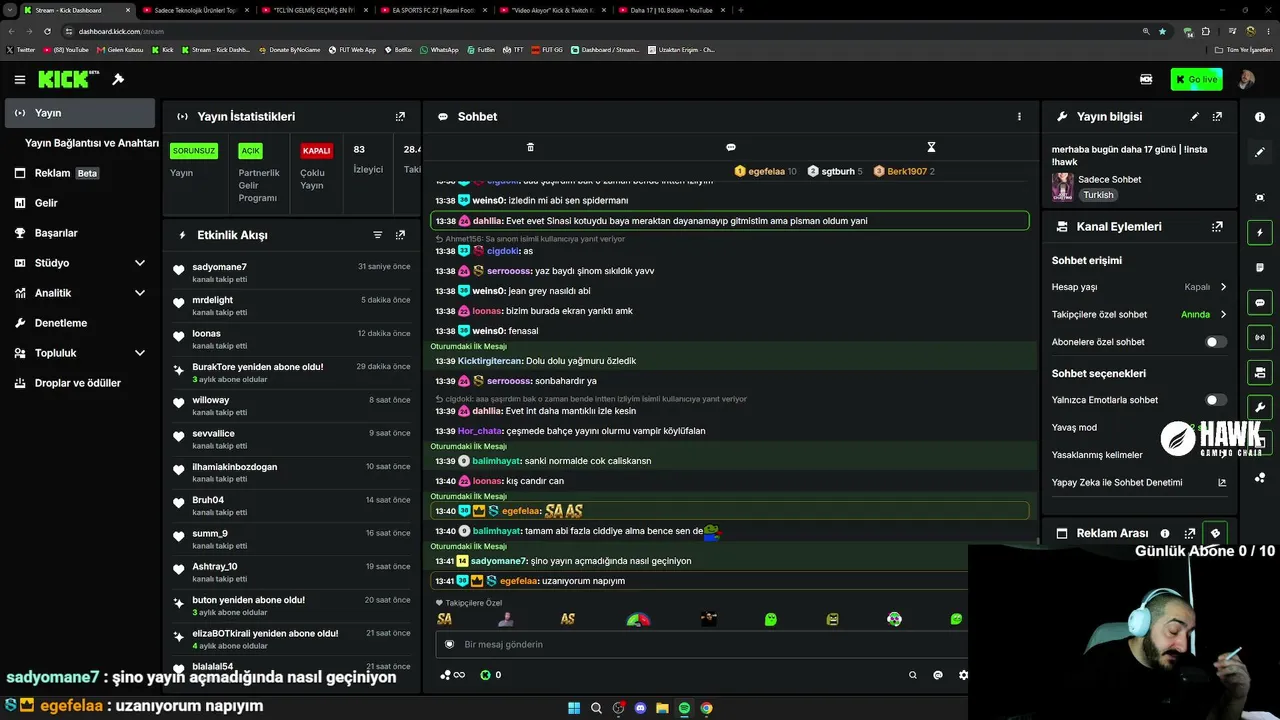Open Takipçilere özel sohbet setting chevron
This screenshot has height=720, width=1280.
tap(1223, 314)
